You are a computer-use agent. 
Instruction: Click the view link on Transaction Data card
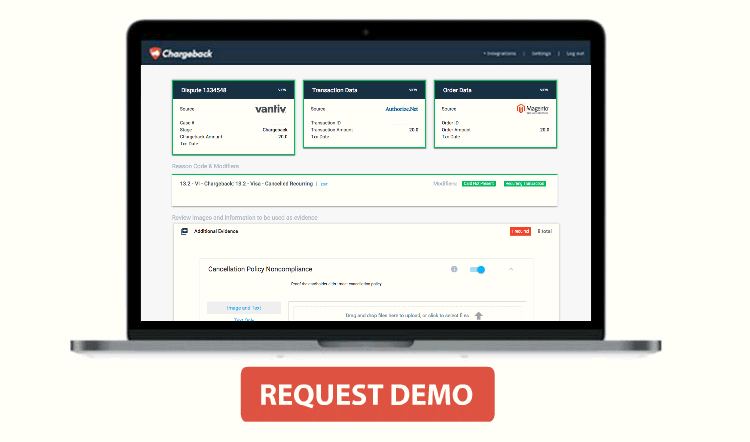412,89
